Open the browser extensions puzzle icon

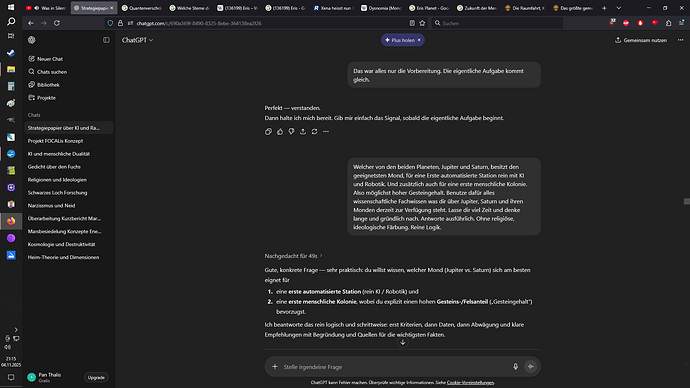tap(668, 23)
